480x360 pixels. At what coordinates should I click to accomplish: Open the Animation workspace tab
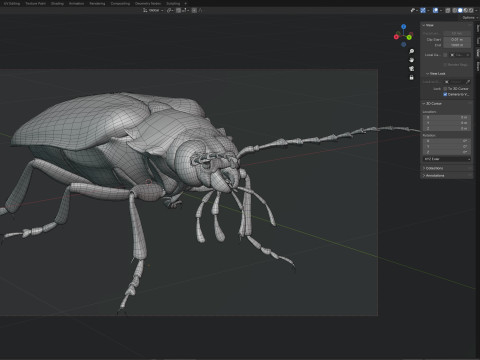pyautogui.click(x=76, y=3)
